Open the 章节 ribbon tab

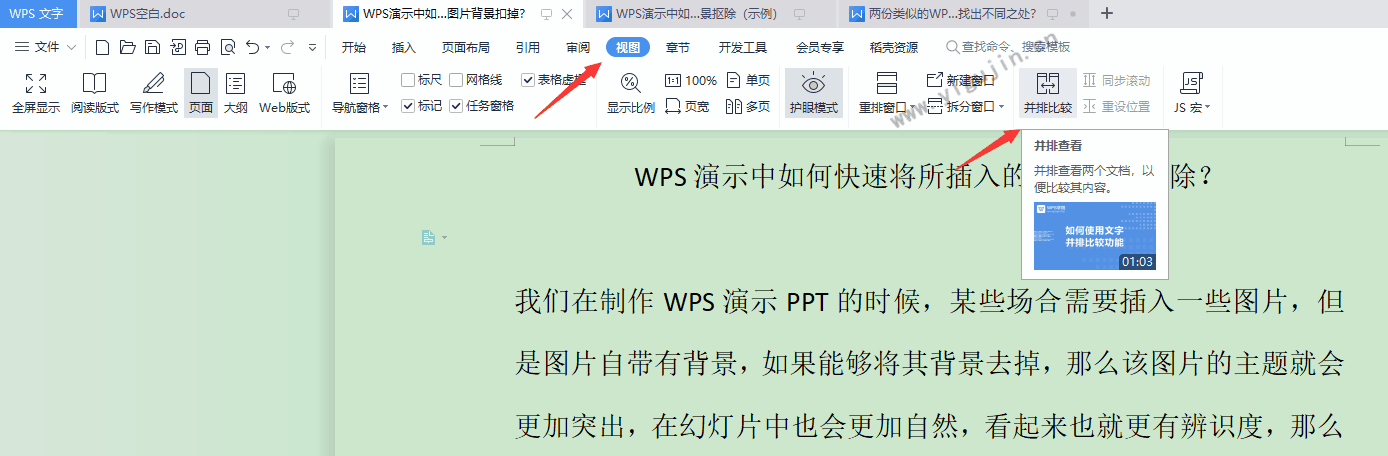coord(678,47)
